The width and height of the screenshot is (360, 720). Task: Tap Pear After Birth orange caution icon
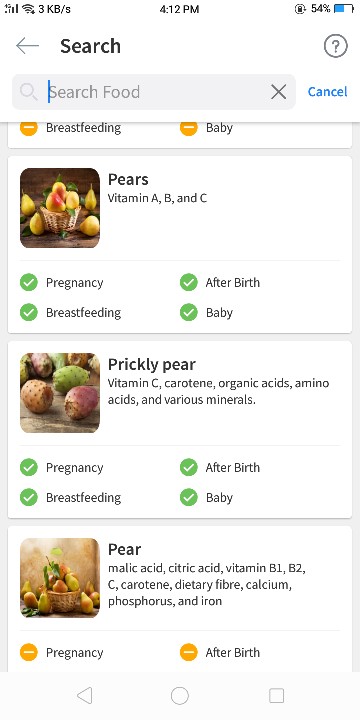coord(189,652)
